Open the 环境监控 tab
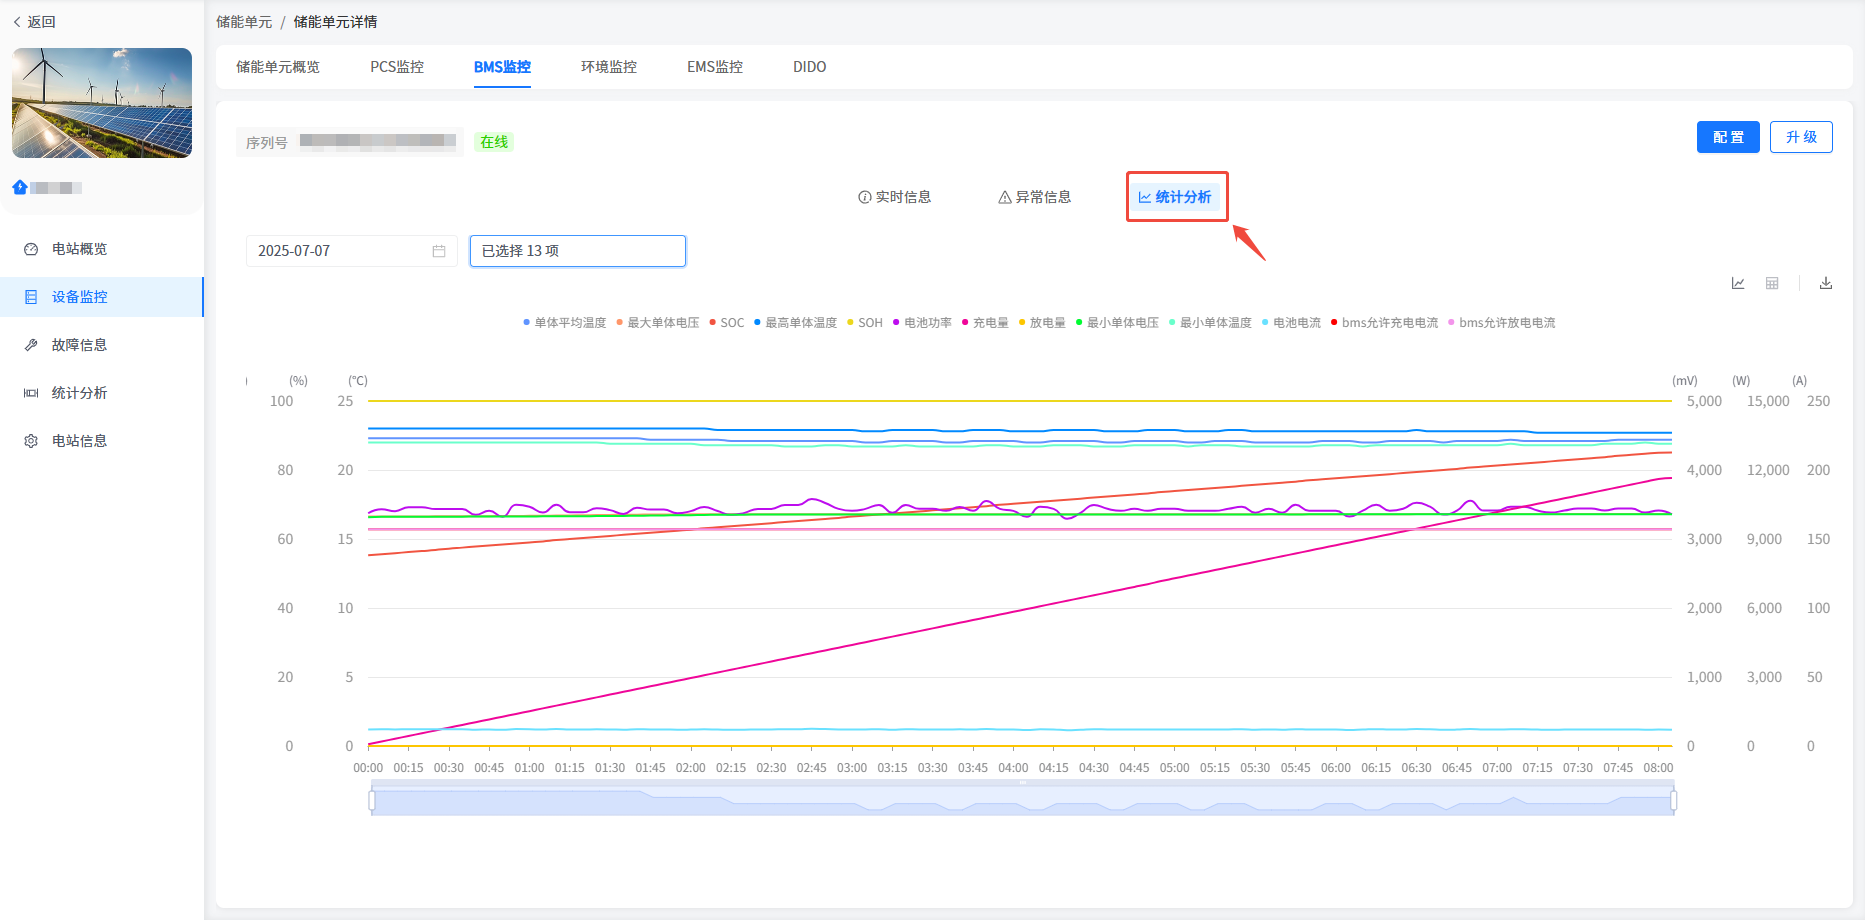Image resolution: width=1865 pixels, height=920 pixels. [609, 67]
